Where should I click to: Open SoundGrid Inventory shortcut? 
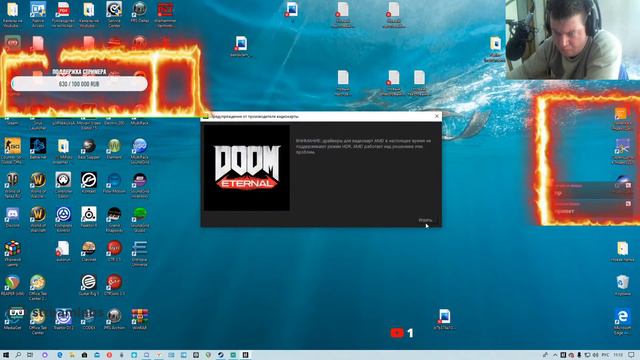tap(140, 185)
